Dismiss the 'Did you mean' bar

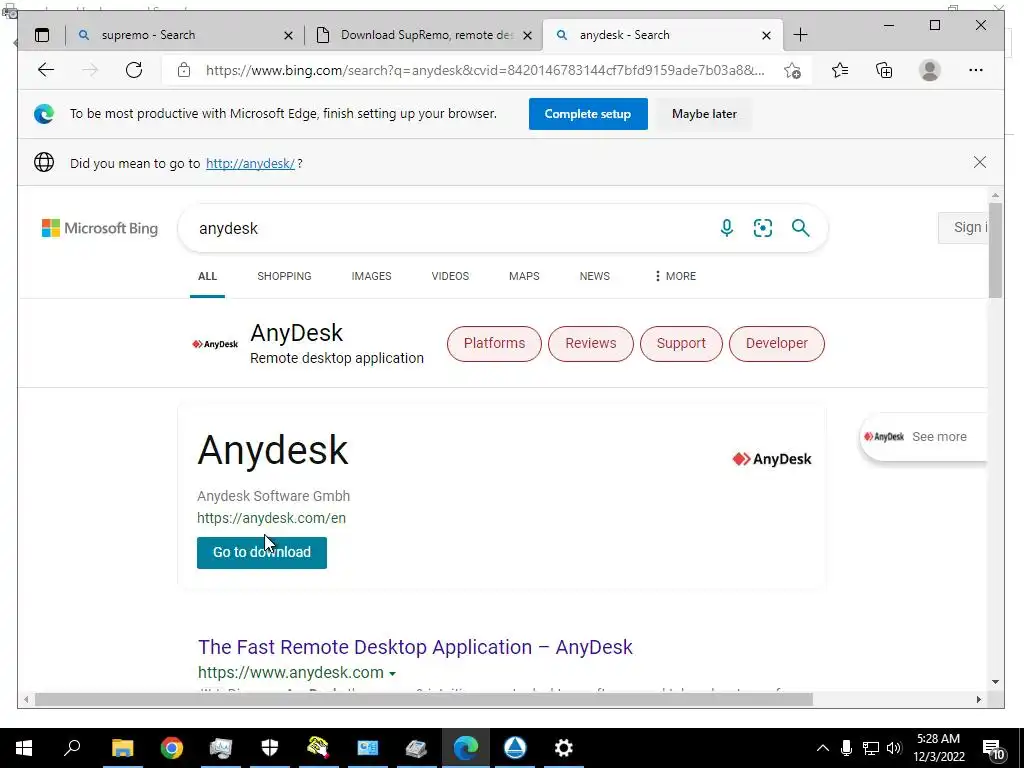tap(980, 162)
